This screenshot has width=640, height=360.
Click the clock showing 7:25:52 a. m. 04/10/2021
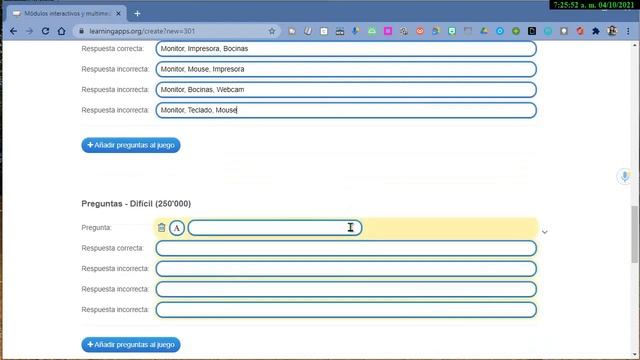click(594, 5)
